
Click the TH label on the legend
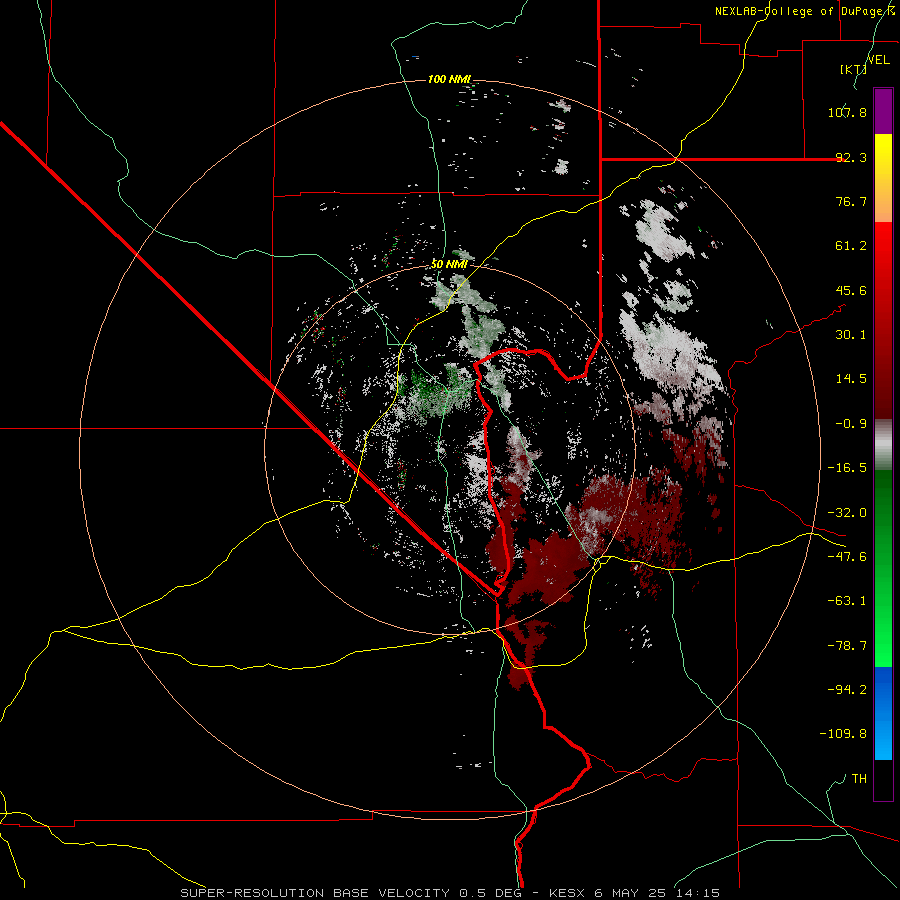pyautogui.click(x=859, y=779)
